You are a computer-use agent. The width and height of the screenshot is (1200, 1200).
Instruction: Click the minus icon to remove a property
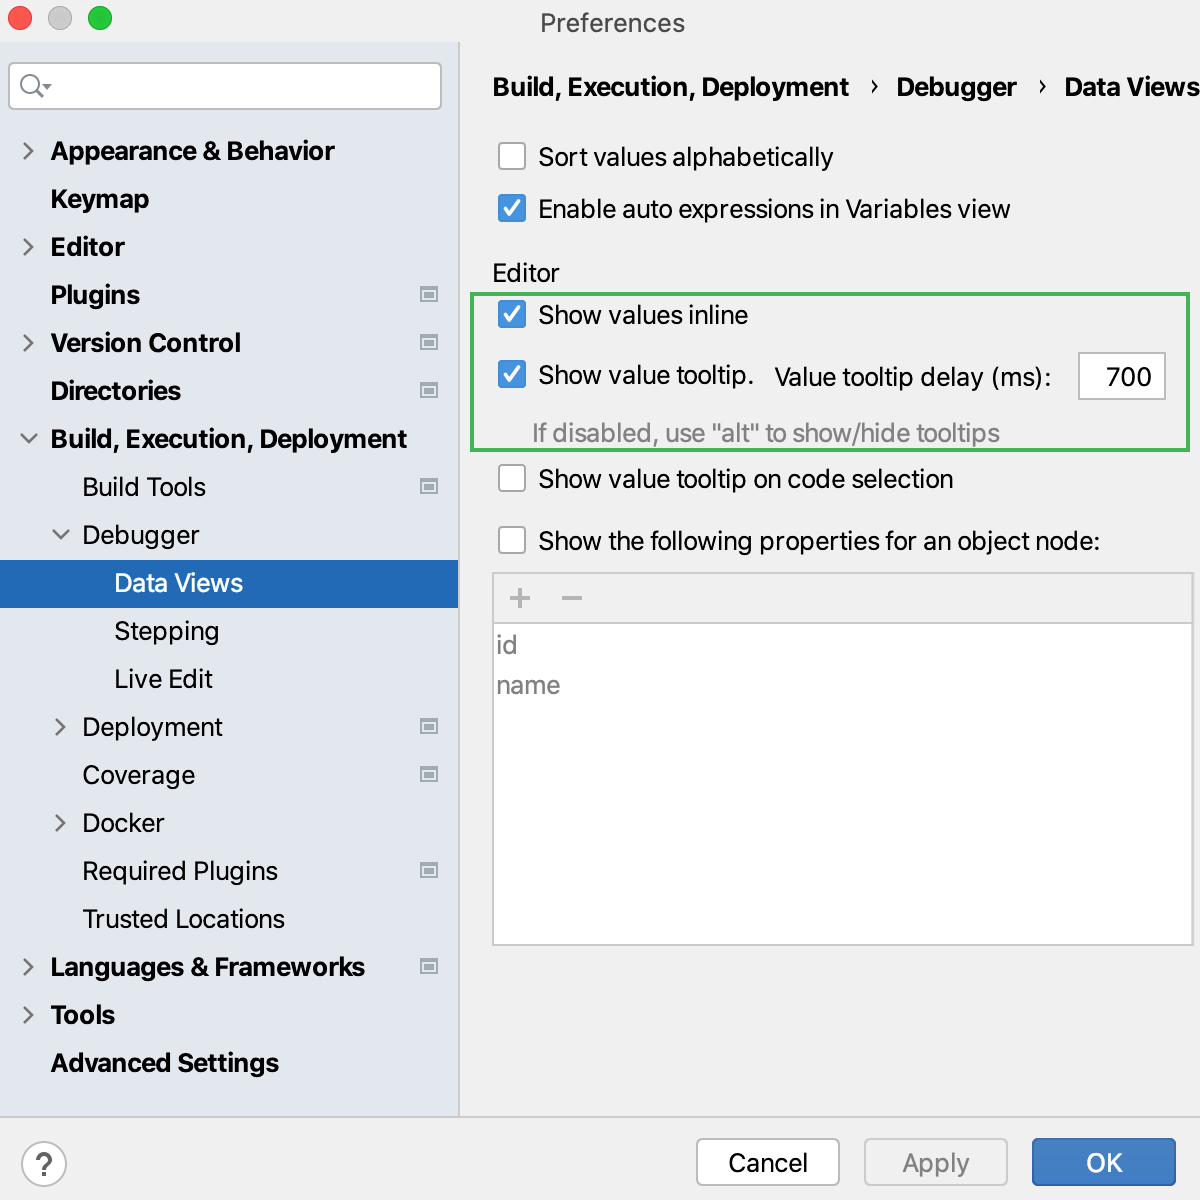(x=571, y=598)
